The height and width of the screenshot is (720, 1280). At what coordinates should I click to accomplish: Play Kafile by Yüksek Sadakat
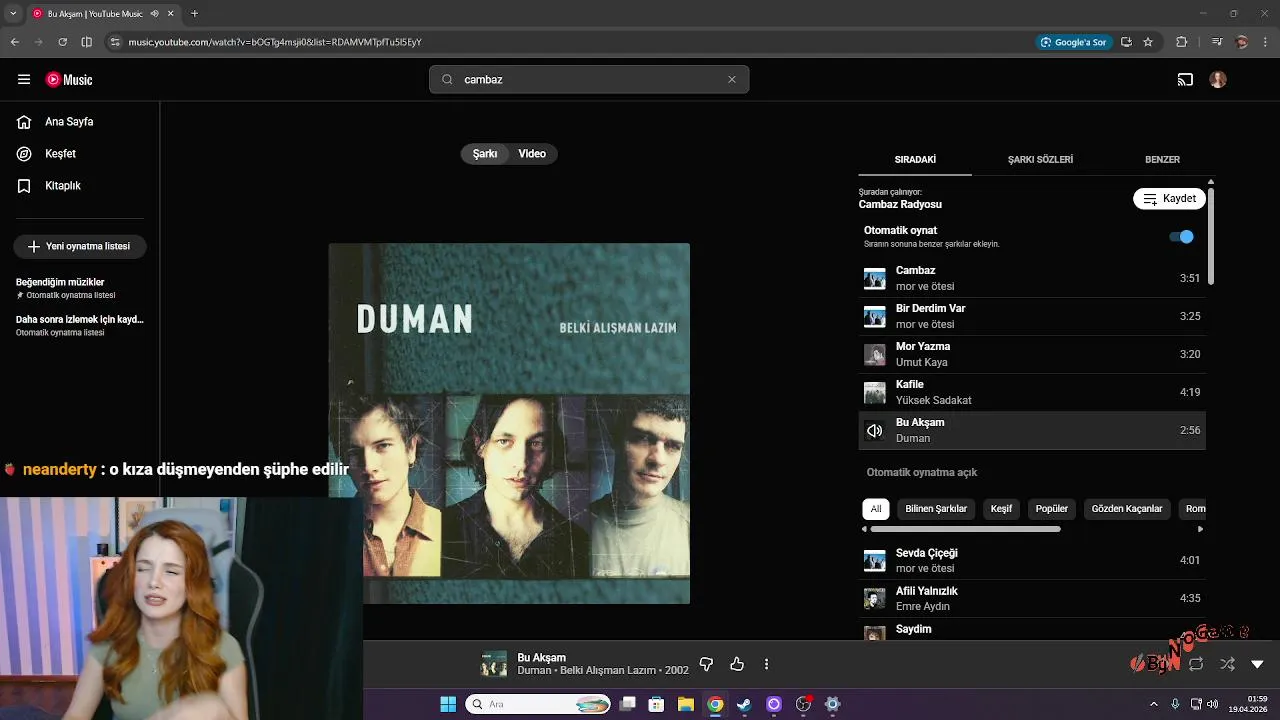[x=1032, y=392]
